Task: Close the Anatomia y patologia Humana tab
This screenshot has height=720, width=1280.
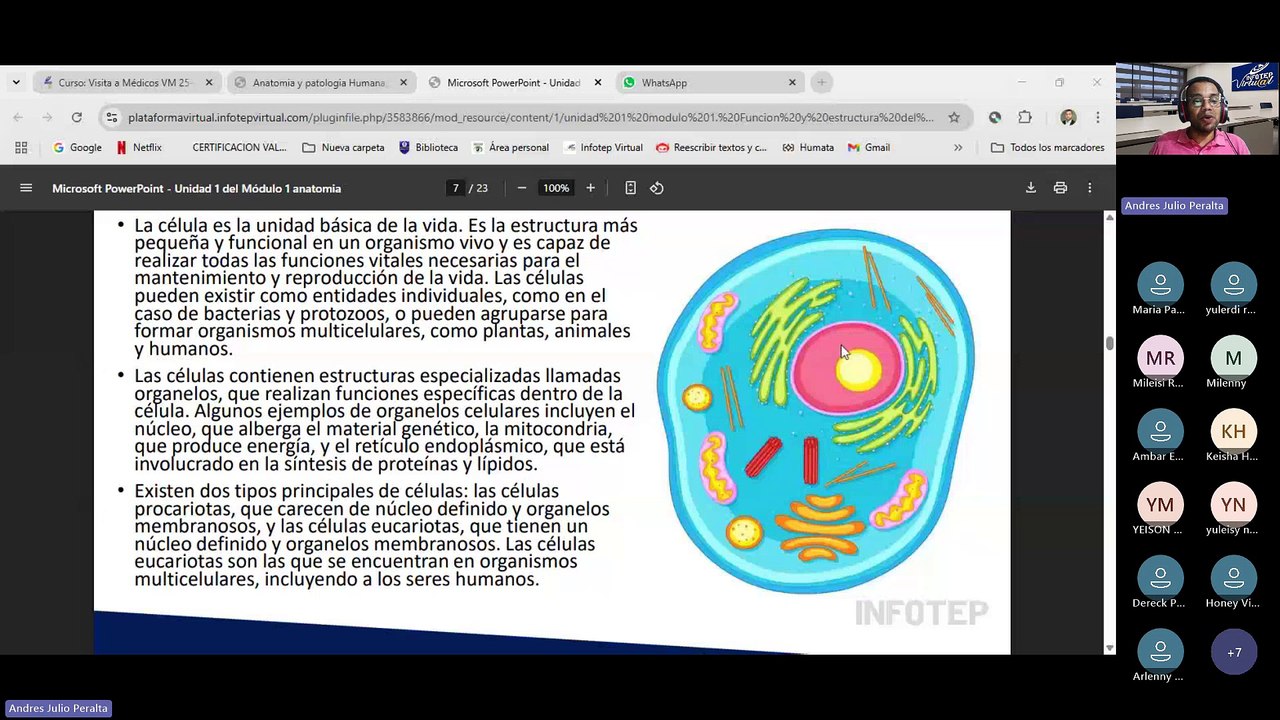Action: (404, 83)
